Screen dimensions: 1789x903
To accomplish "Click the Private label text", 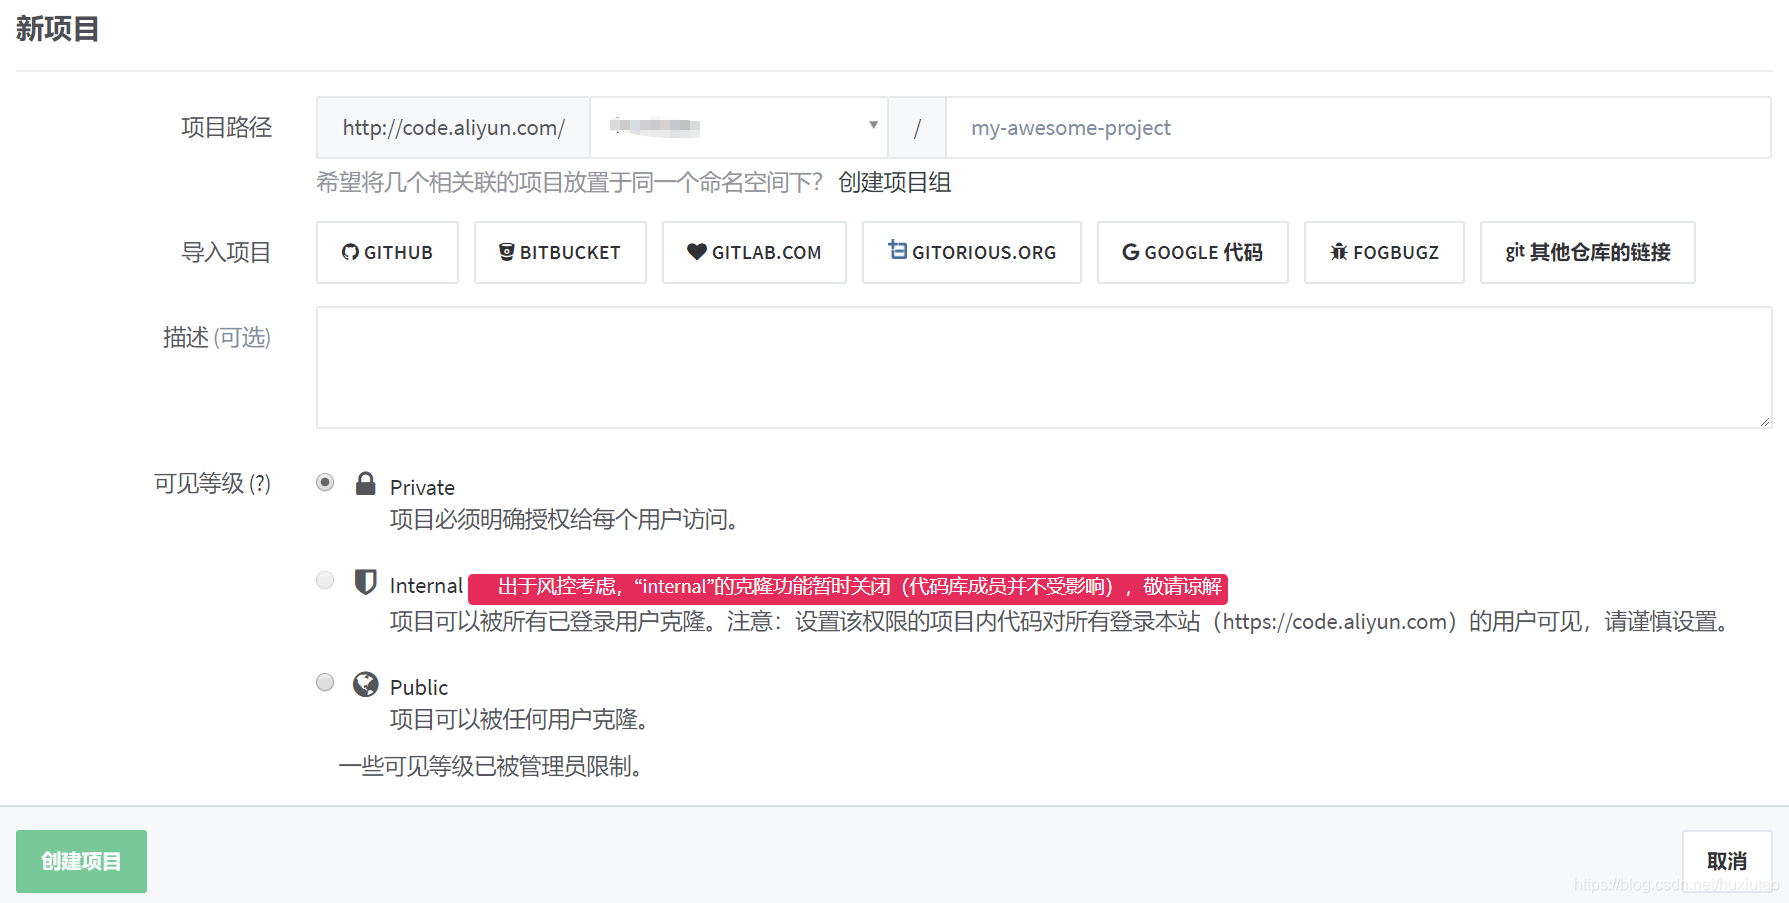I will click(422, 487).
